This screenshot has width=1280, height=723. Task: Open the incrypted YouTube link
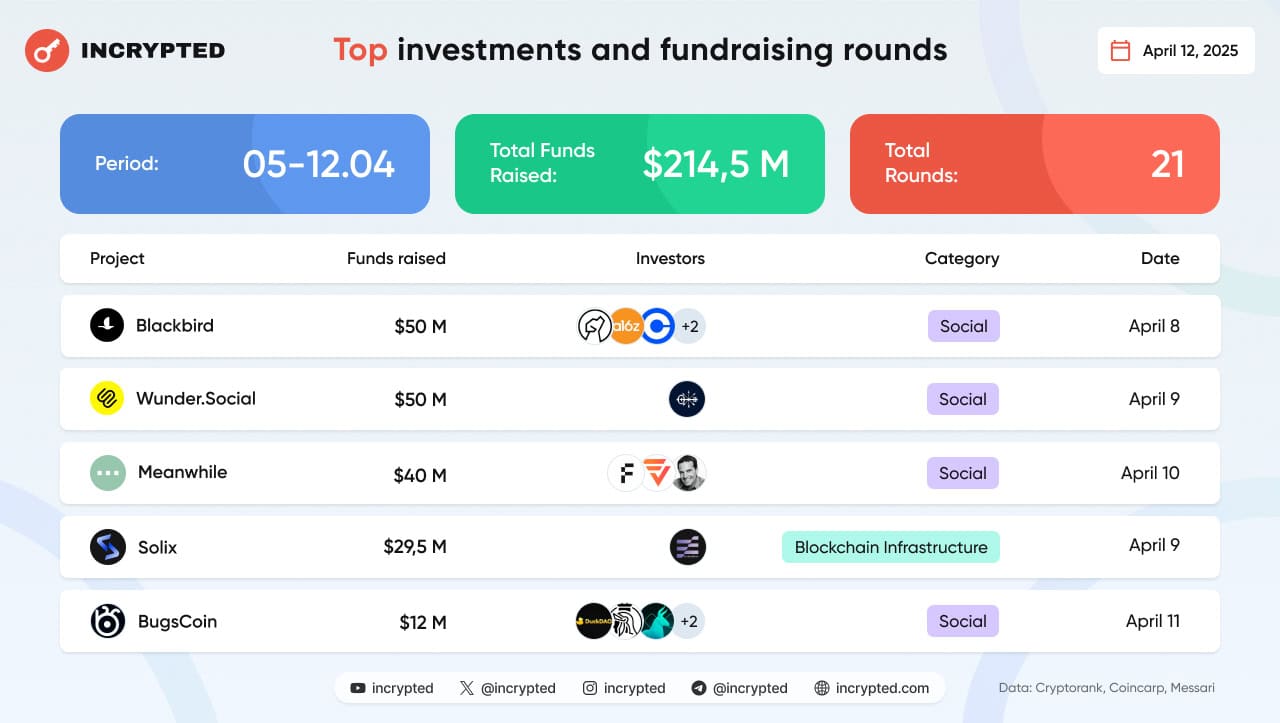pos(392,688)
